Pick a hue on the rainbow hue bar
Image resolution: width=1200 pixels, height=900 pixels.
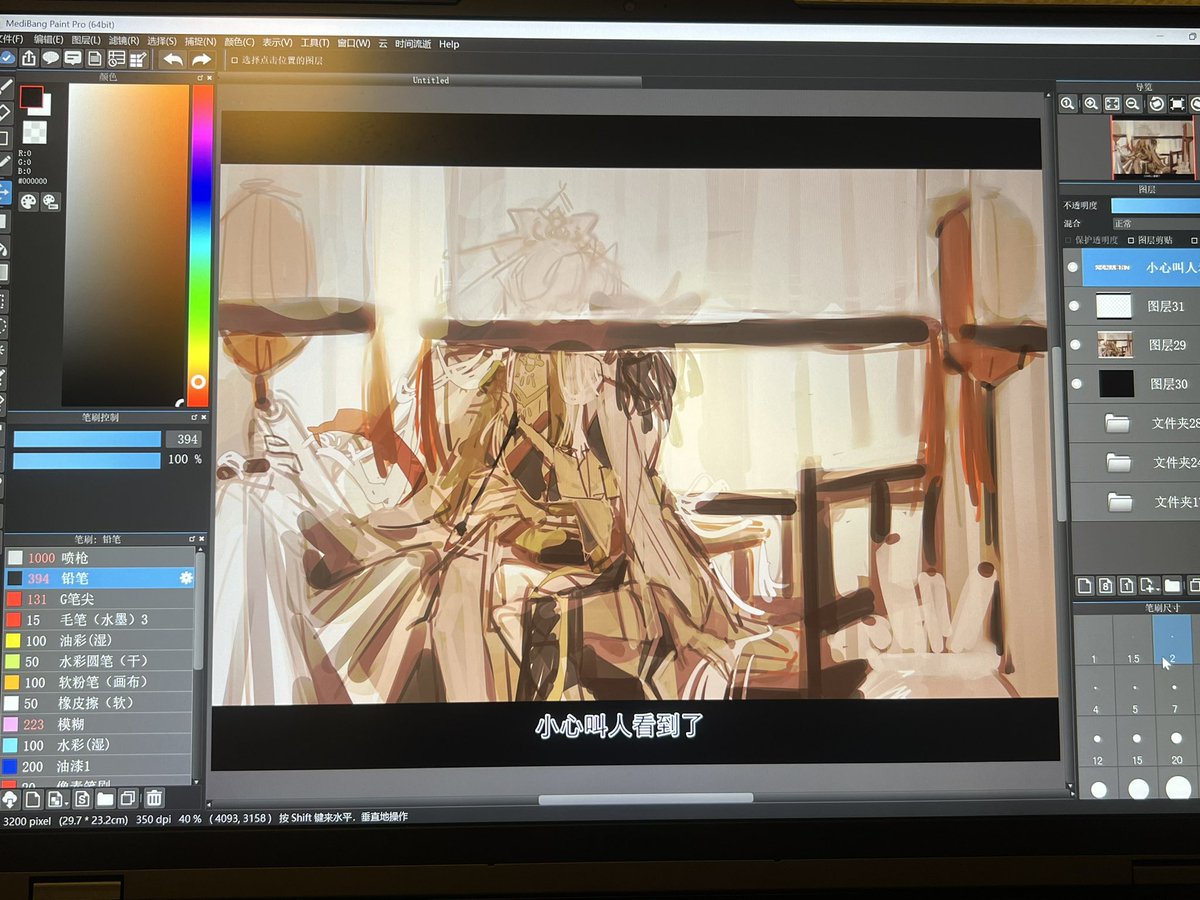point(201,245)
